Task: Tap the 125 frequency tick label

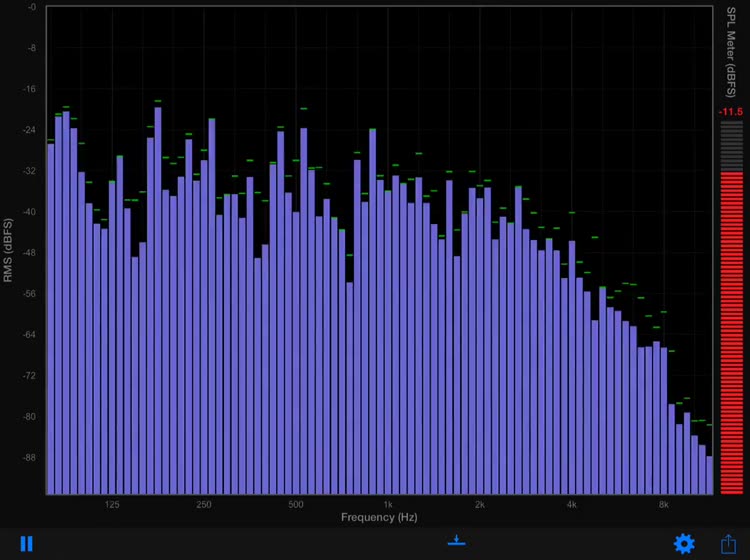Action: pos(112,505)
